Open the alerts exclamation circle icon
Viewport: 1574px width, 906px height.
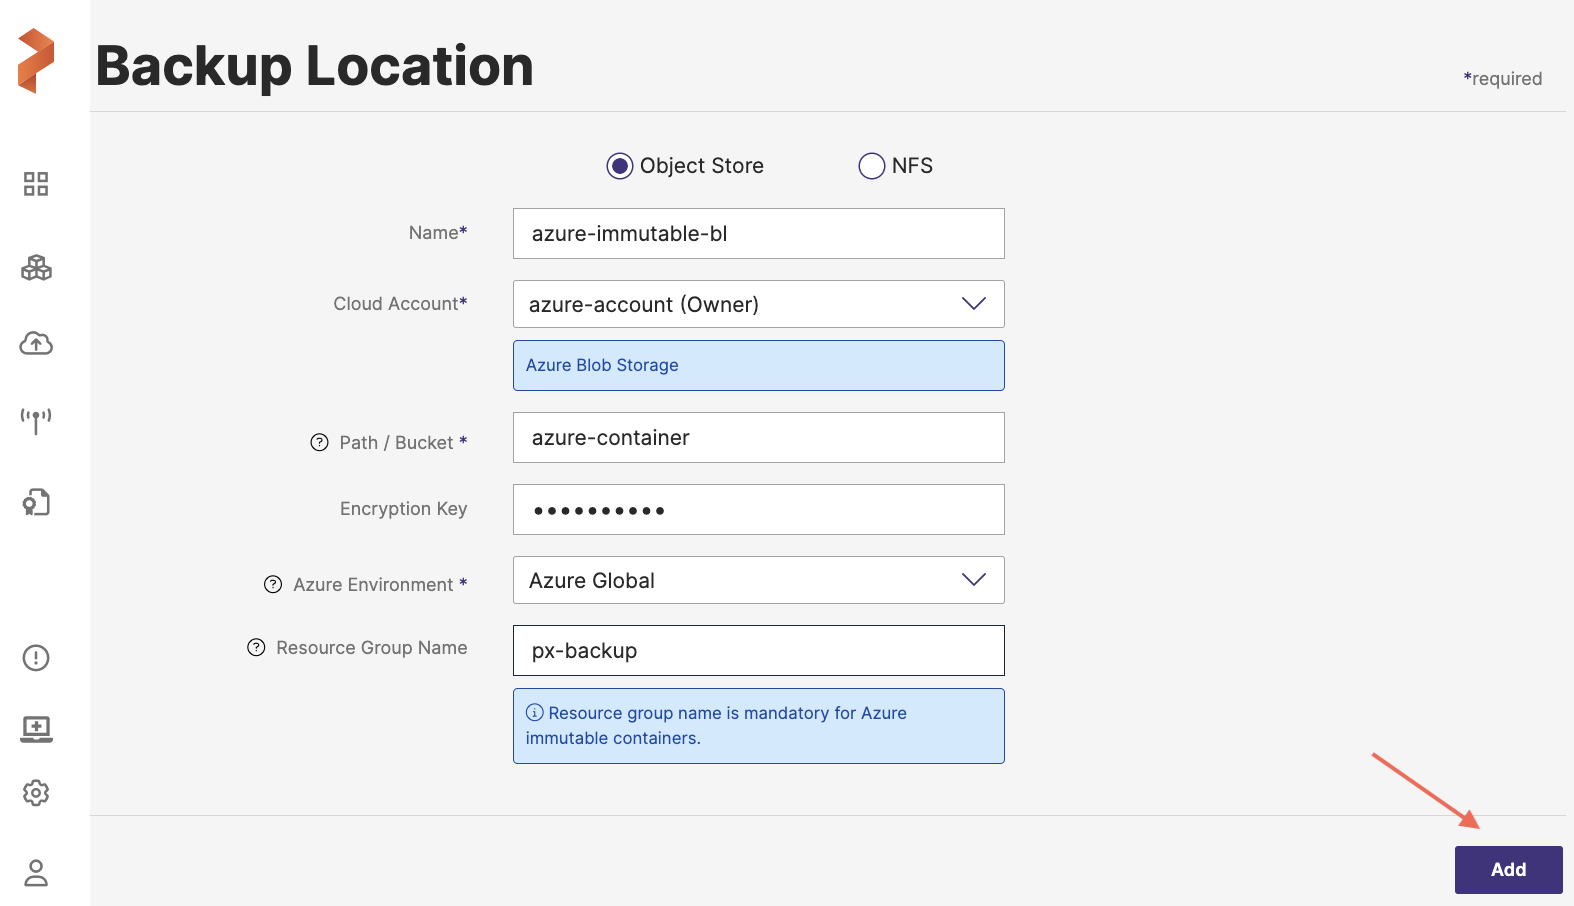pyautogui.click(x=36, y=658)
